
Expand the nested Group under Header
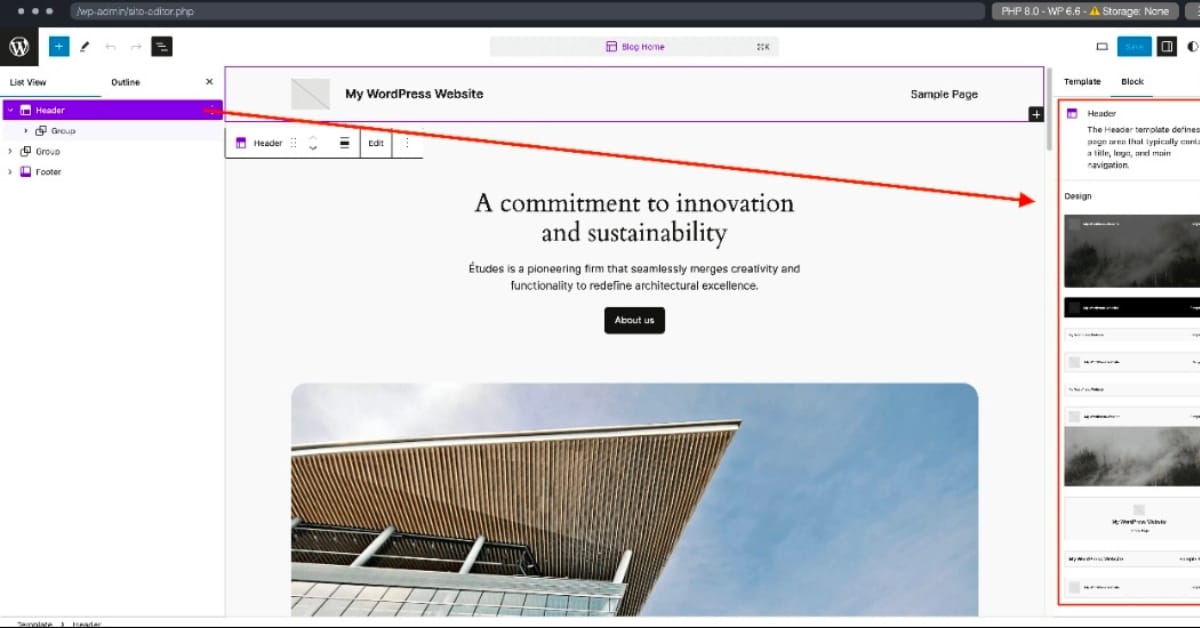click(x=26, y=131)
